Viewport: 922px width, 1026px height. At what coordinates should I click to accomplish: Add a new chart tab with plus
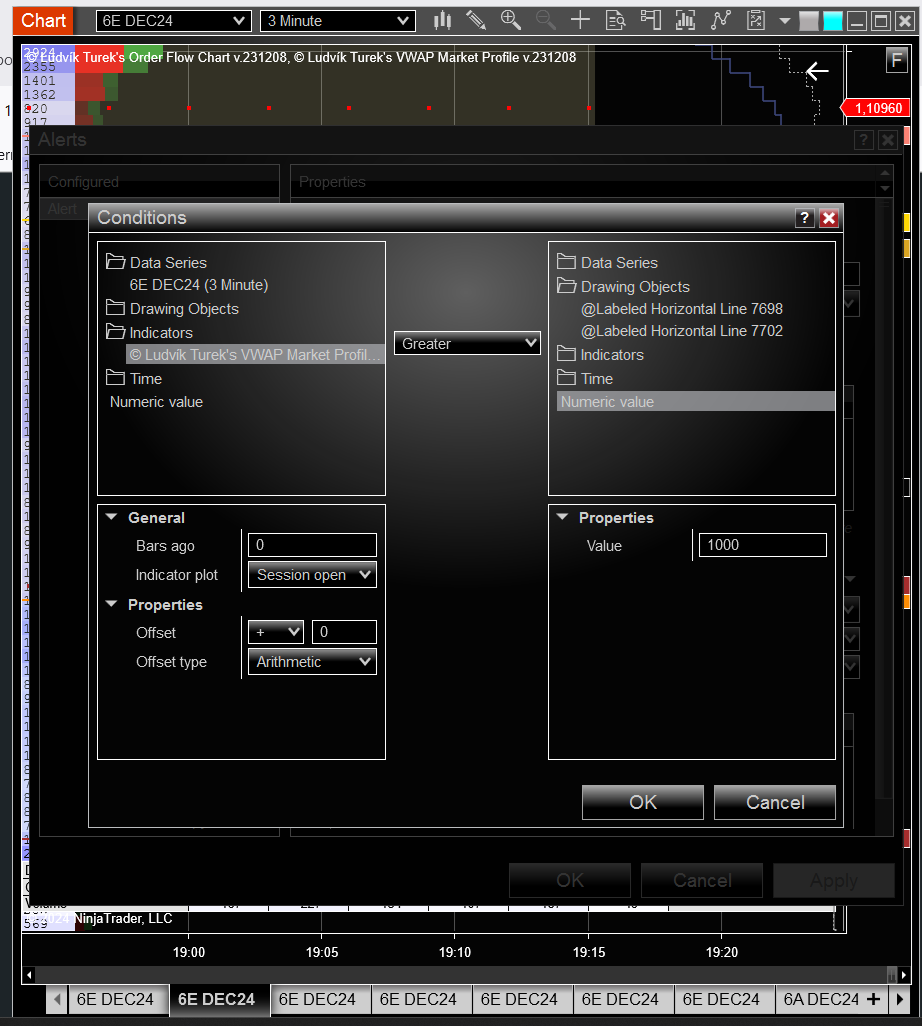tap(874, 999)
